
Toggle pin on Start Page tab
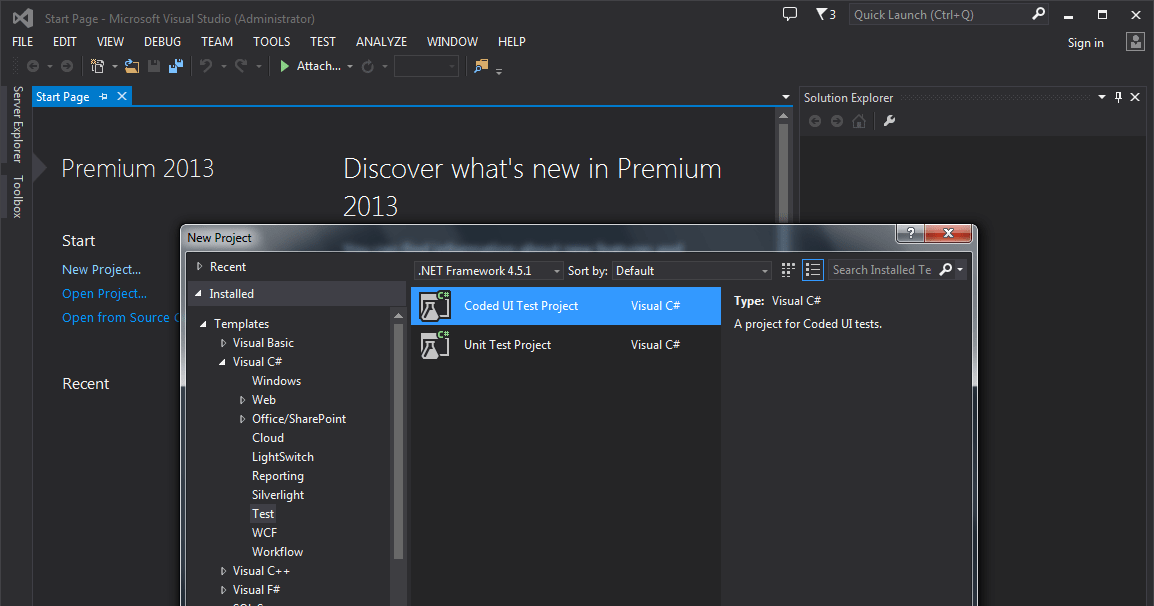pos(104,97)
